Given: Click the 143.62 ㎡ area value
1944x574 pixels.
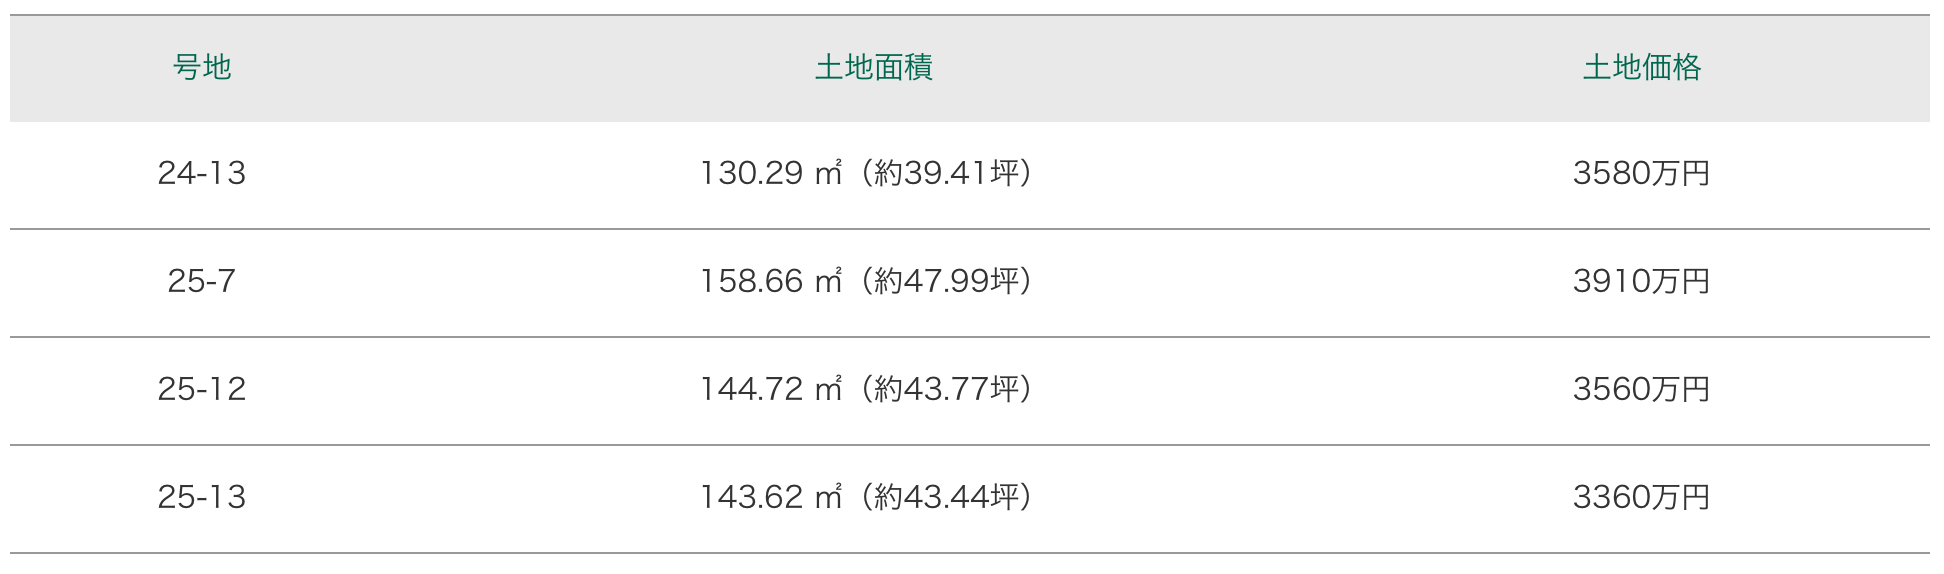Looking at the screenshot, I should 770,498.
